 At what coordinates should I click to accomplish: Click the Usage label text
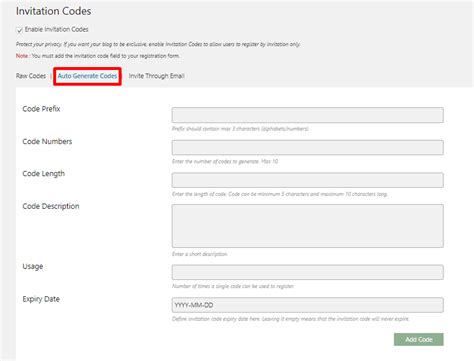click(x=33, y=266)
